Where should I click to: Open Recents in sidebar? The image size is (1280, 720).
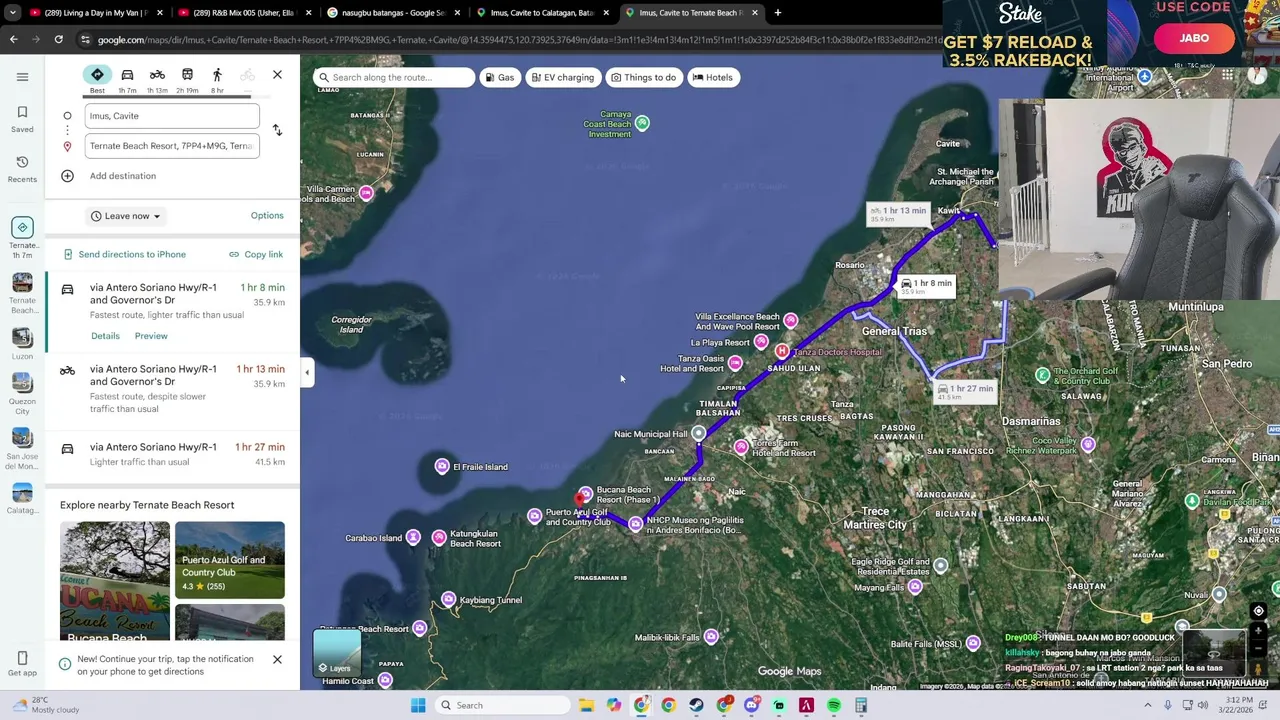(x=22, y=169)
